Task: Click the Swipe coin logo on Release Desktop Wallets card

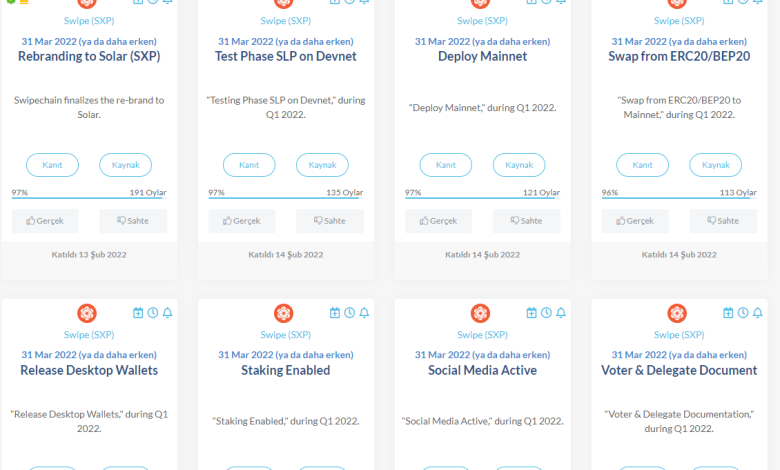Action: 88,313
